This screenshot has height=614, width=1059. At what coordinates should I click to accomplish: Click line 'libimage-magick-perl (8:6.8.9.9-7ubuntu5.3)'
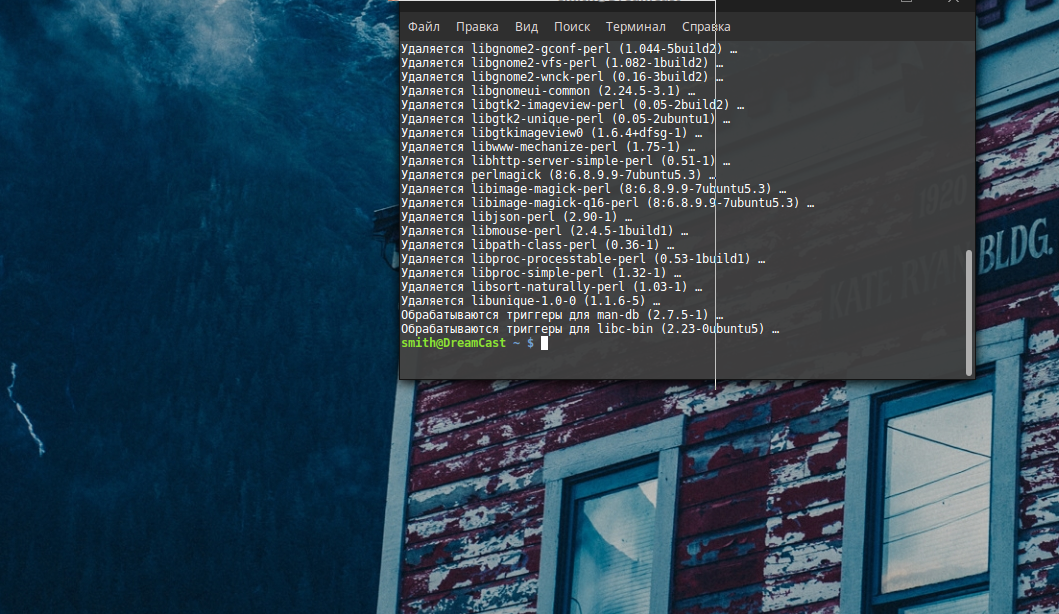pos(593,189)
